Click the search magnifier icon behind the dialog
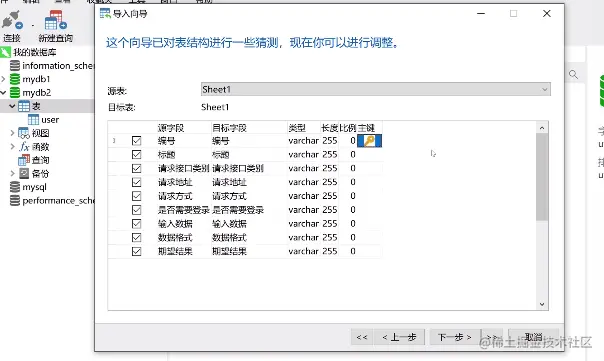Screen dimensions: 604x361 pos(573,74)
